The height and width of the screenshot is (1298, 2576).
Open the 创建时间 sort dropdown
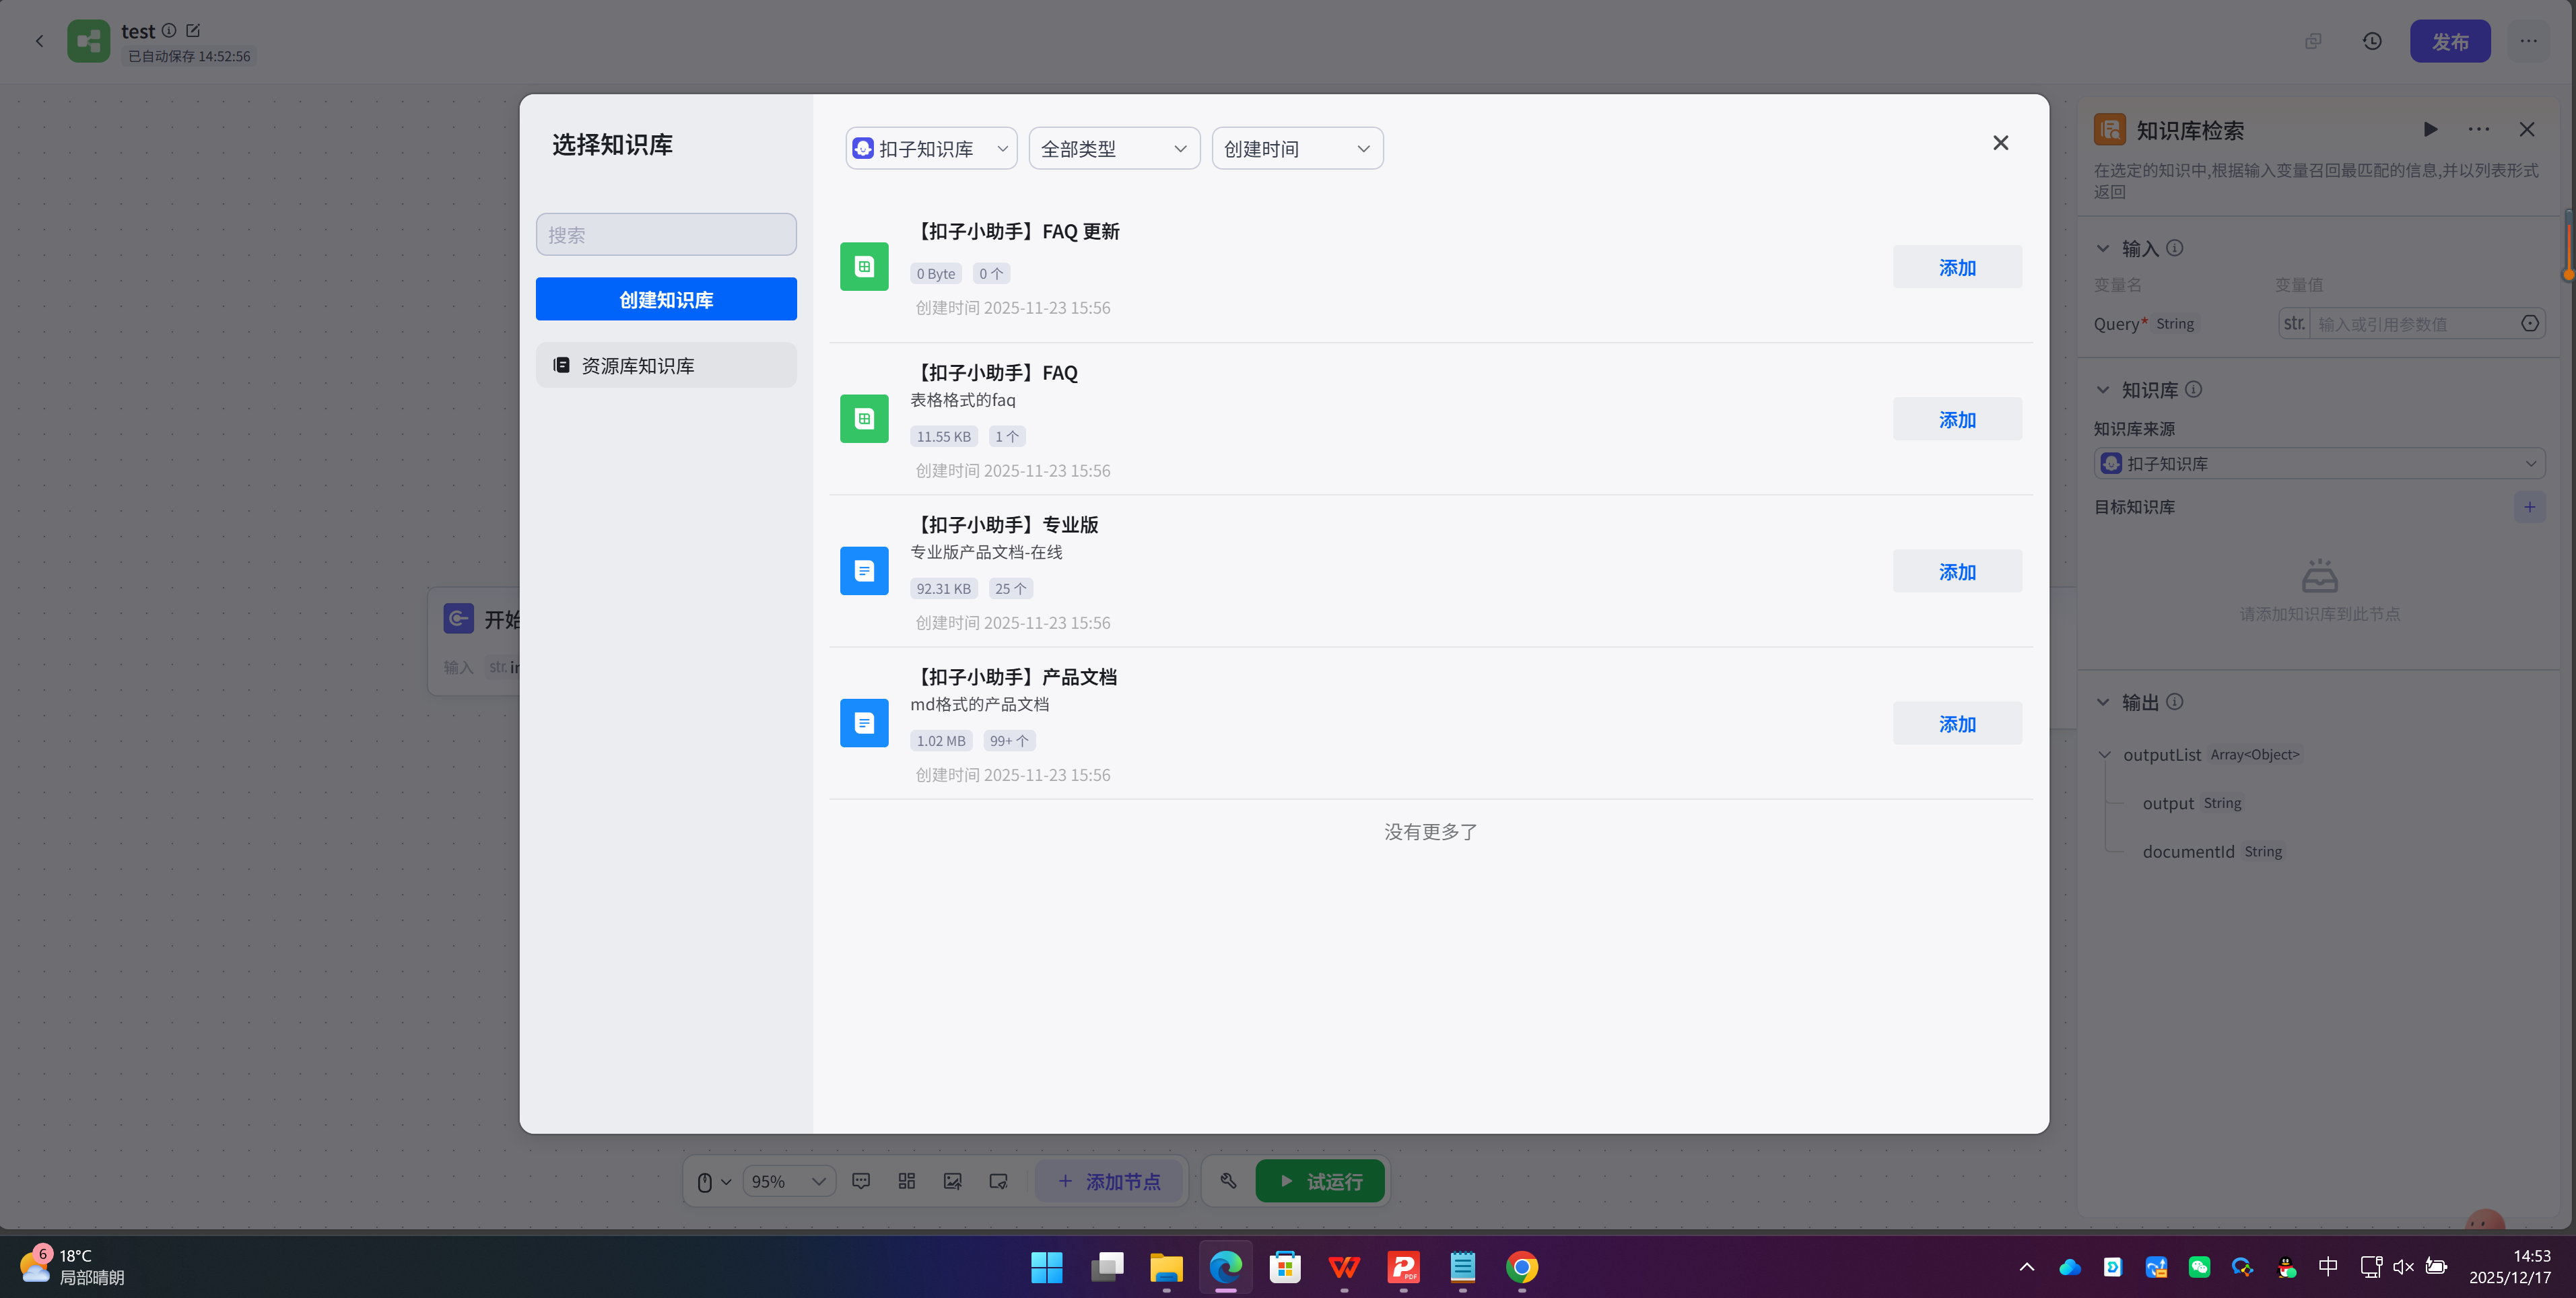pyautogui.click(x=1297, y=149)
